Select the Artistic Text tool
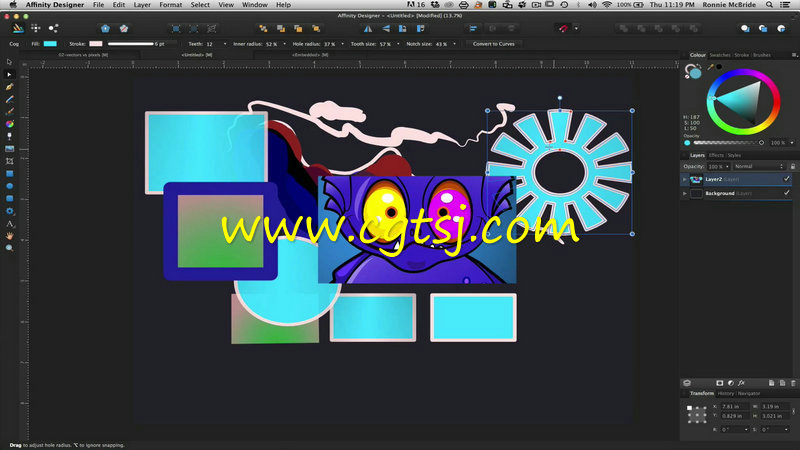This screenshot has width=800, height=450. (9, 223)
